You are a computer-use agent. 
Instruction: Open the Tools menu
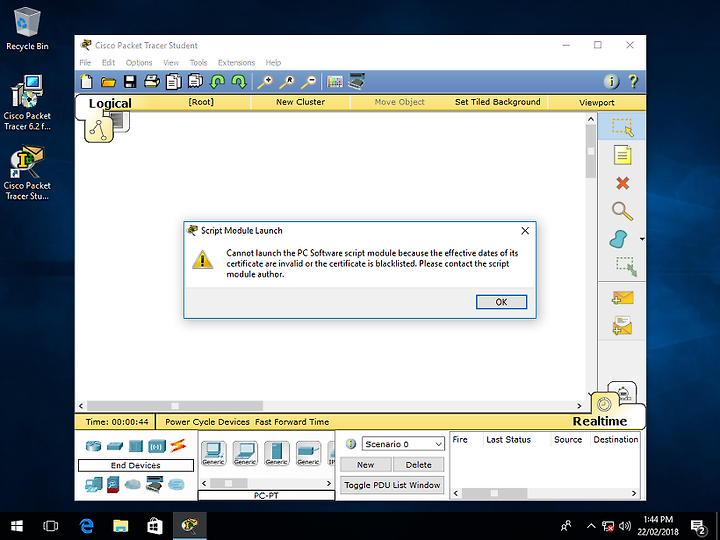point(198,62)
